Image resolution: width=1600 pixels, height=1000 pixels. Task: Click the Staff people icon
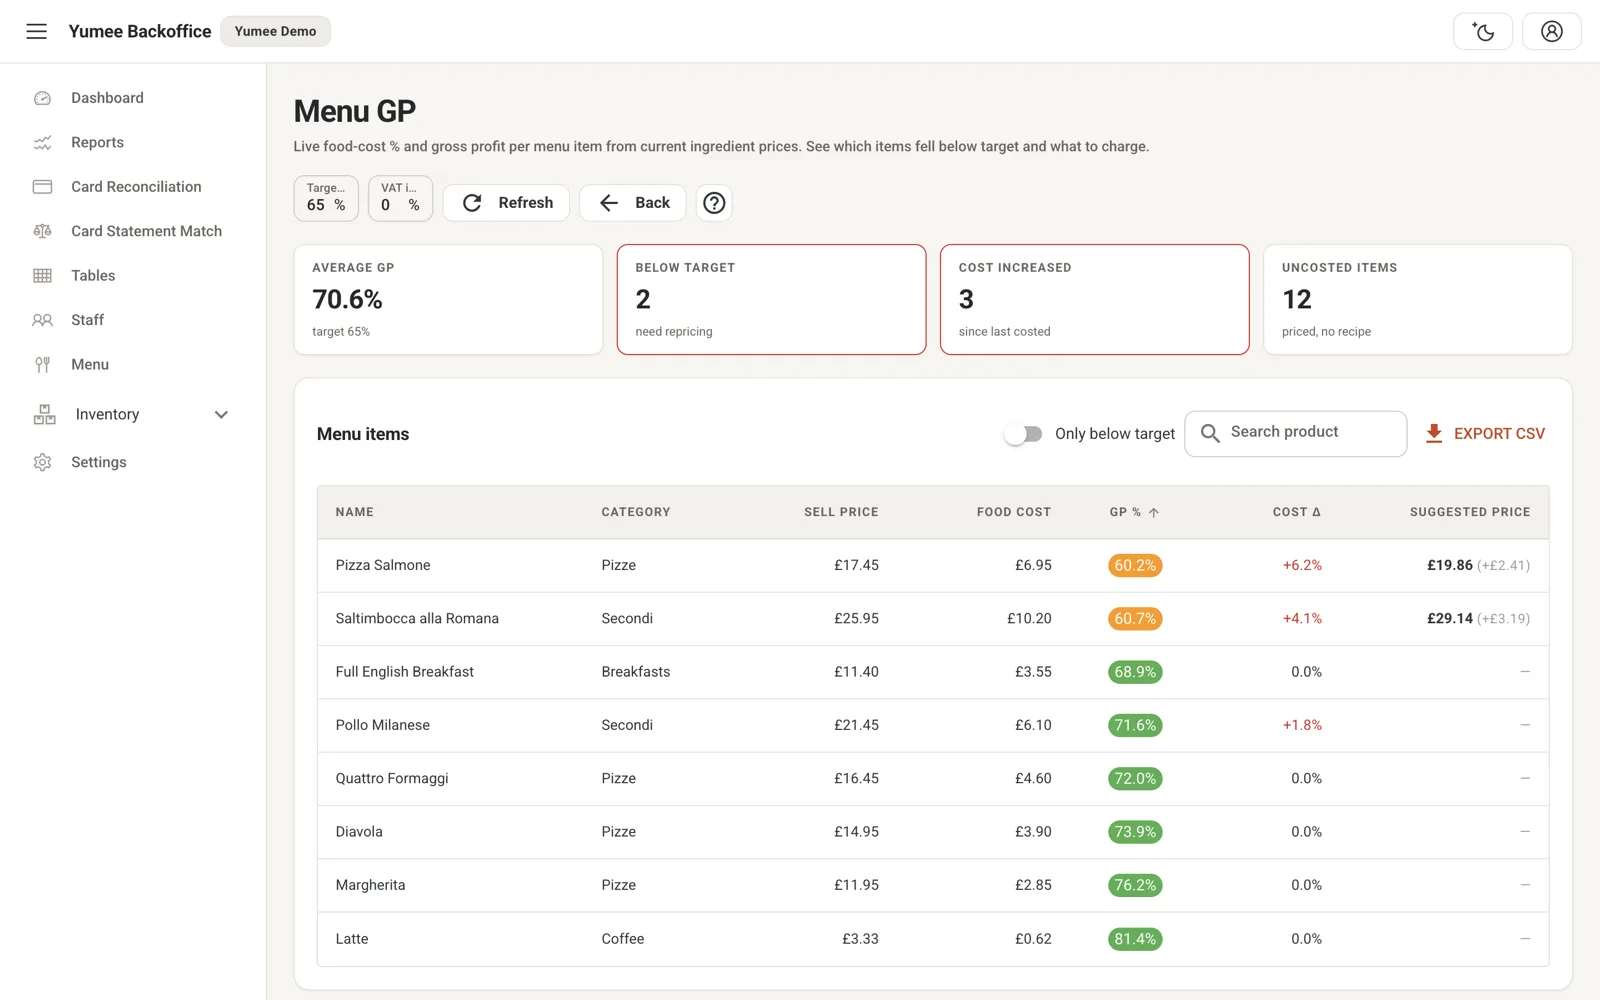click(42, 320)
